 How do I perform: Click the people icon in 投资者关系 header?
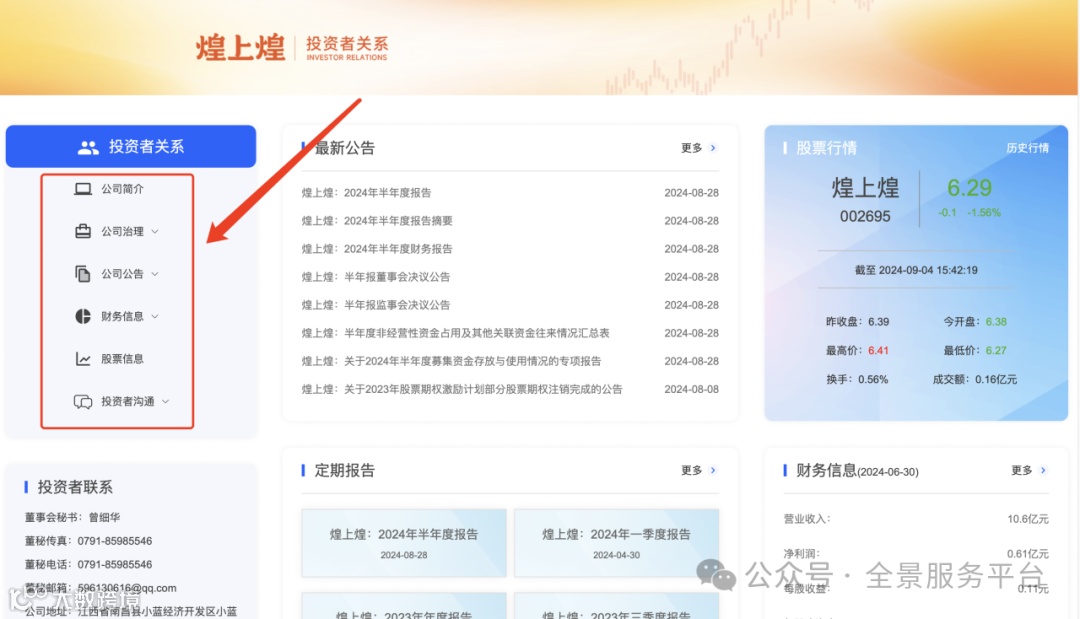88,147
